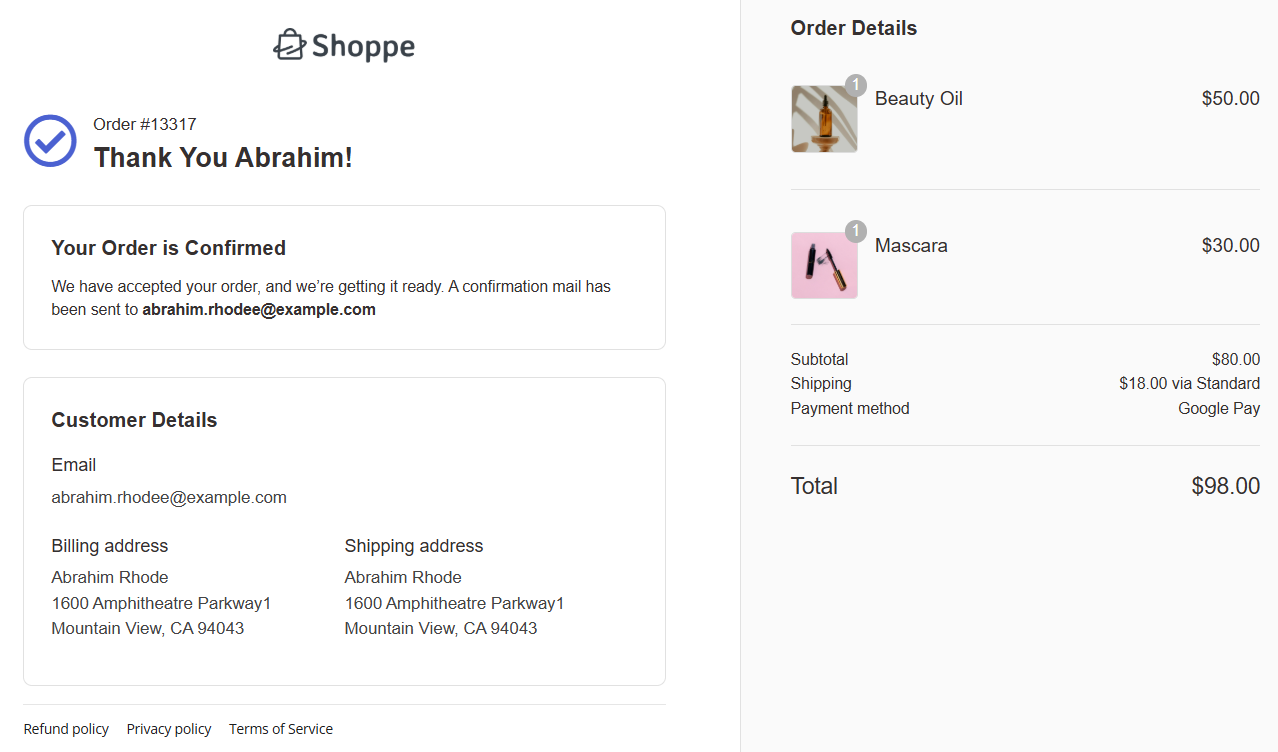This screenshot has width=1278, height=752.
Task: Select the Total amount of $98.00
Action: click(1226, 486)
